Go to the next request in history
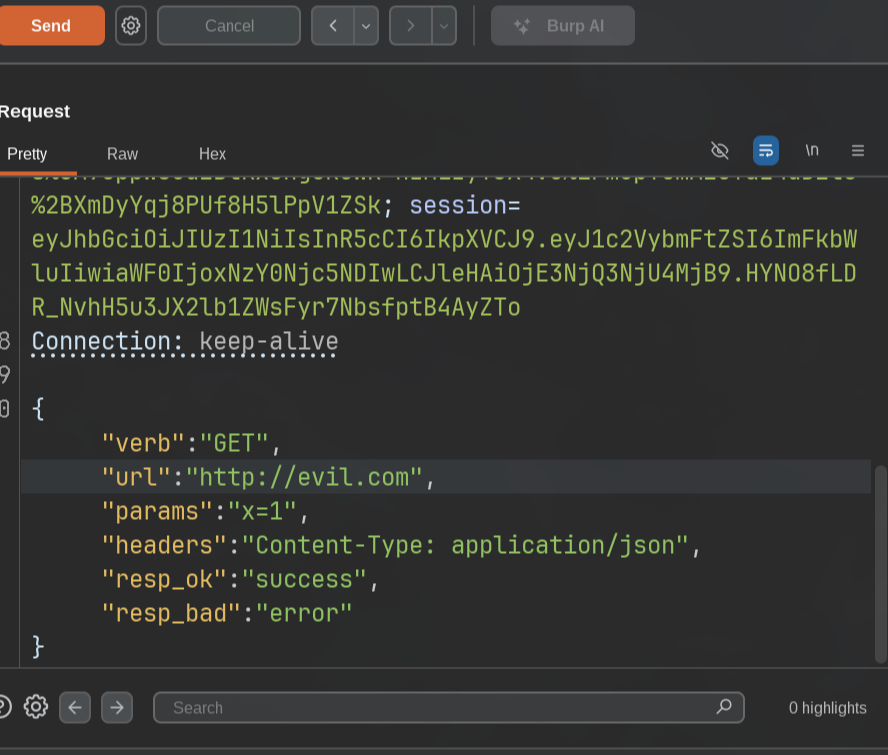 pos(411,25)
